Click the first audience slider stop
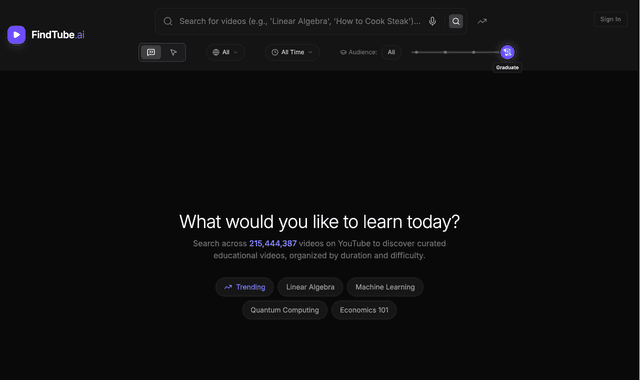The height and width of the screenshot is (380, 640). tap(416, 52)
